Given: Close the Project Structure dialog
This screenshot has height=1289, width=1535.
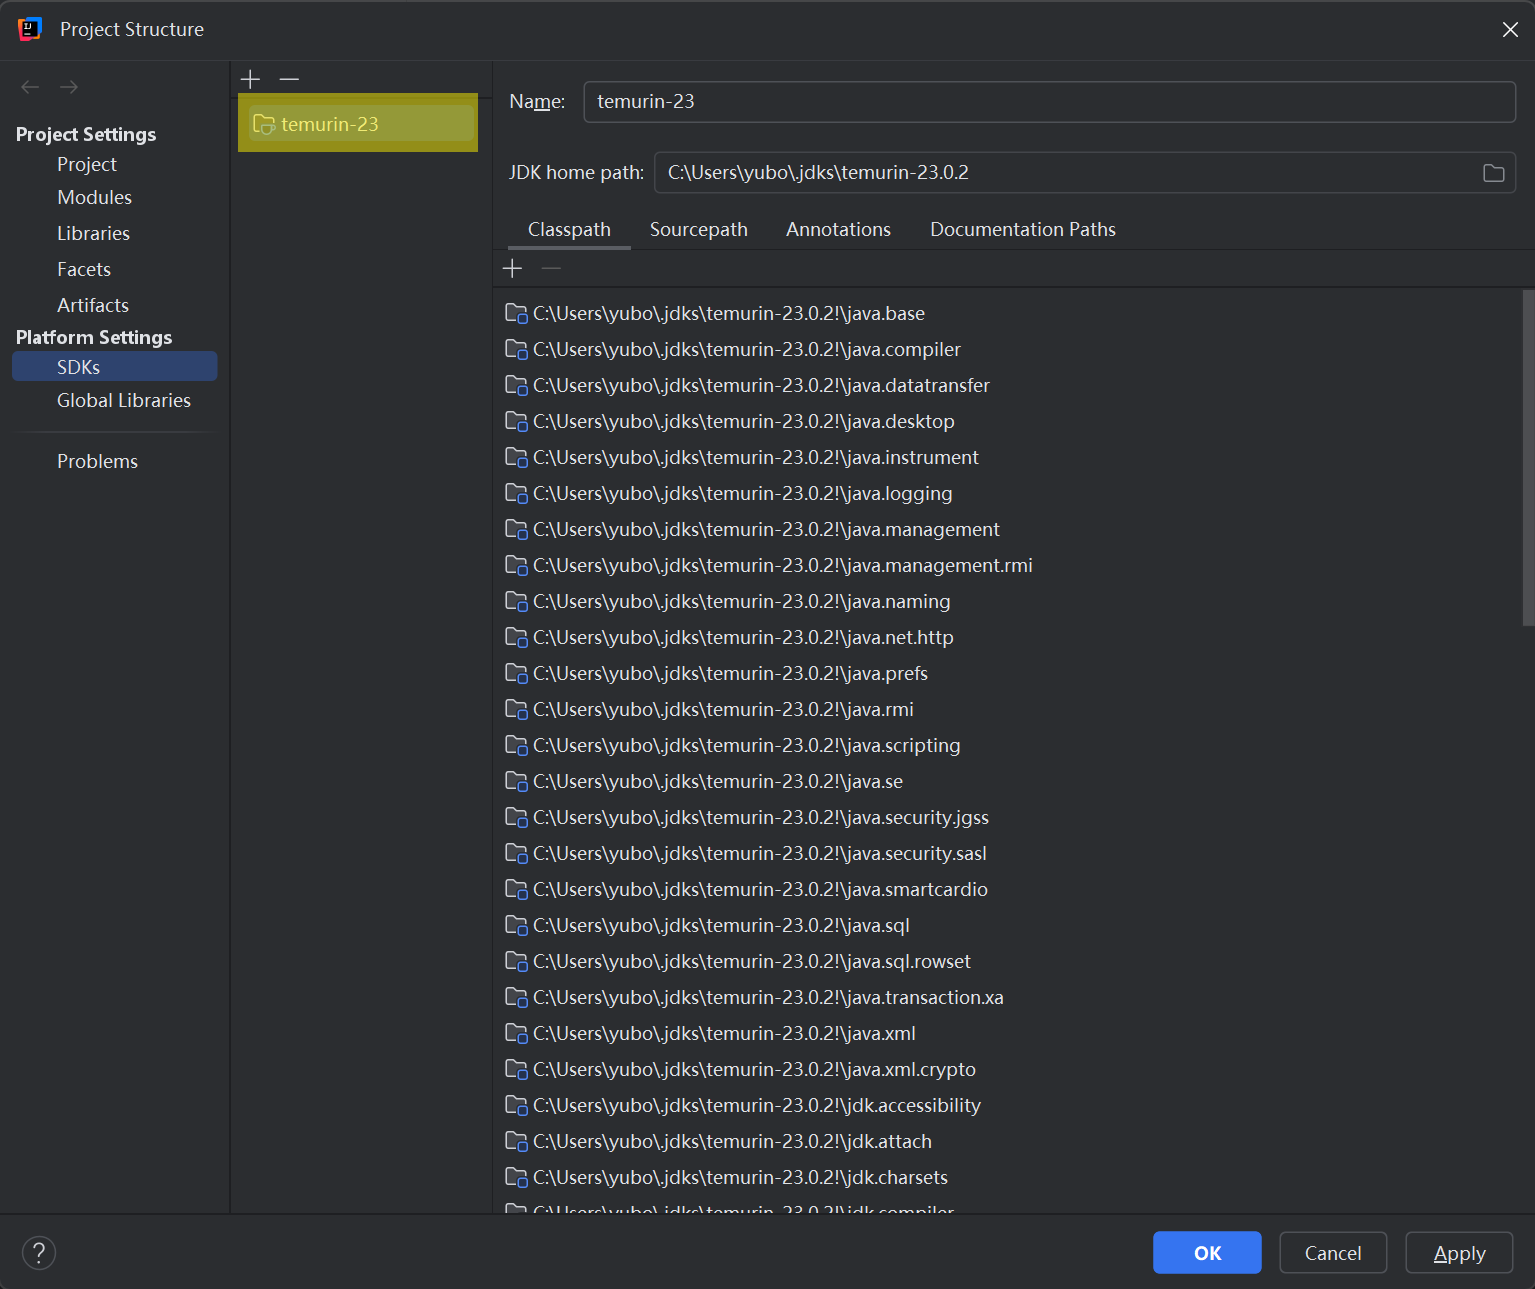Looking at the screenshot, I should [x=1510, y=30].
